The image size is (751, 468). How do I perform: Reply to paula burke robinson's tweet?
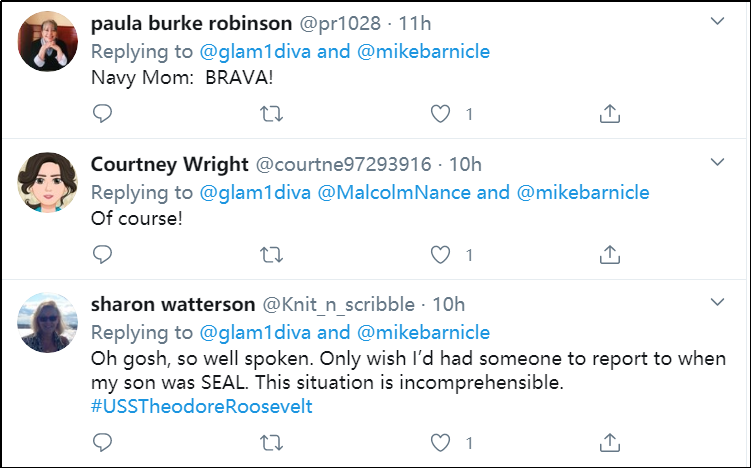coord(102,114)
